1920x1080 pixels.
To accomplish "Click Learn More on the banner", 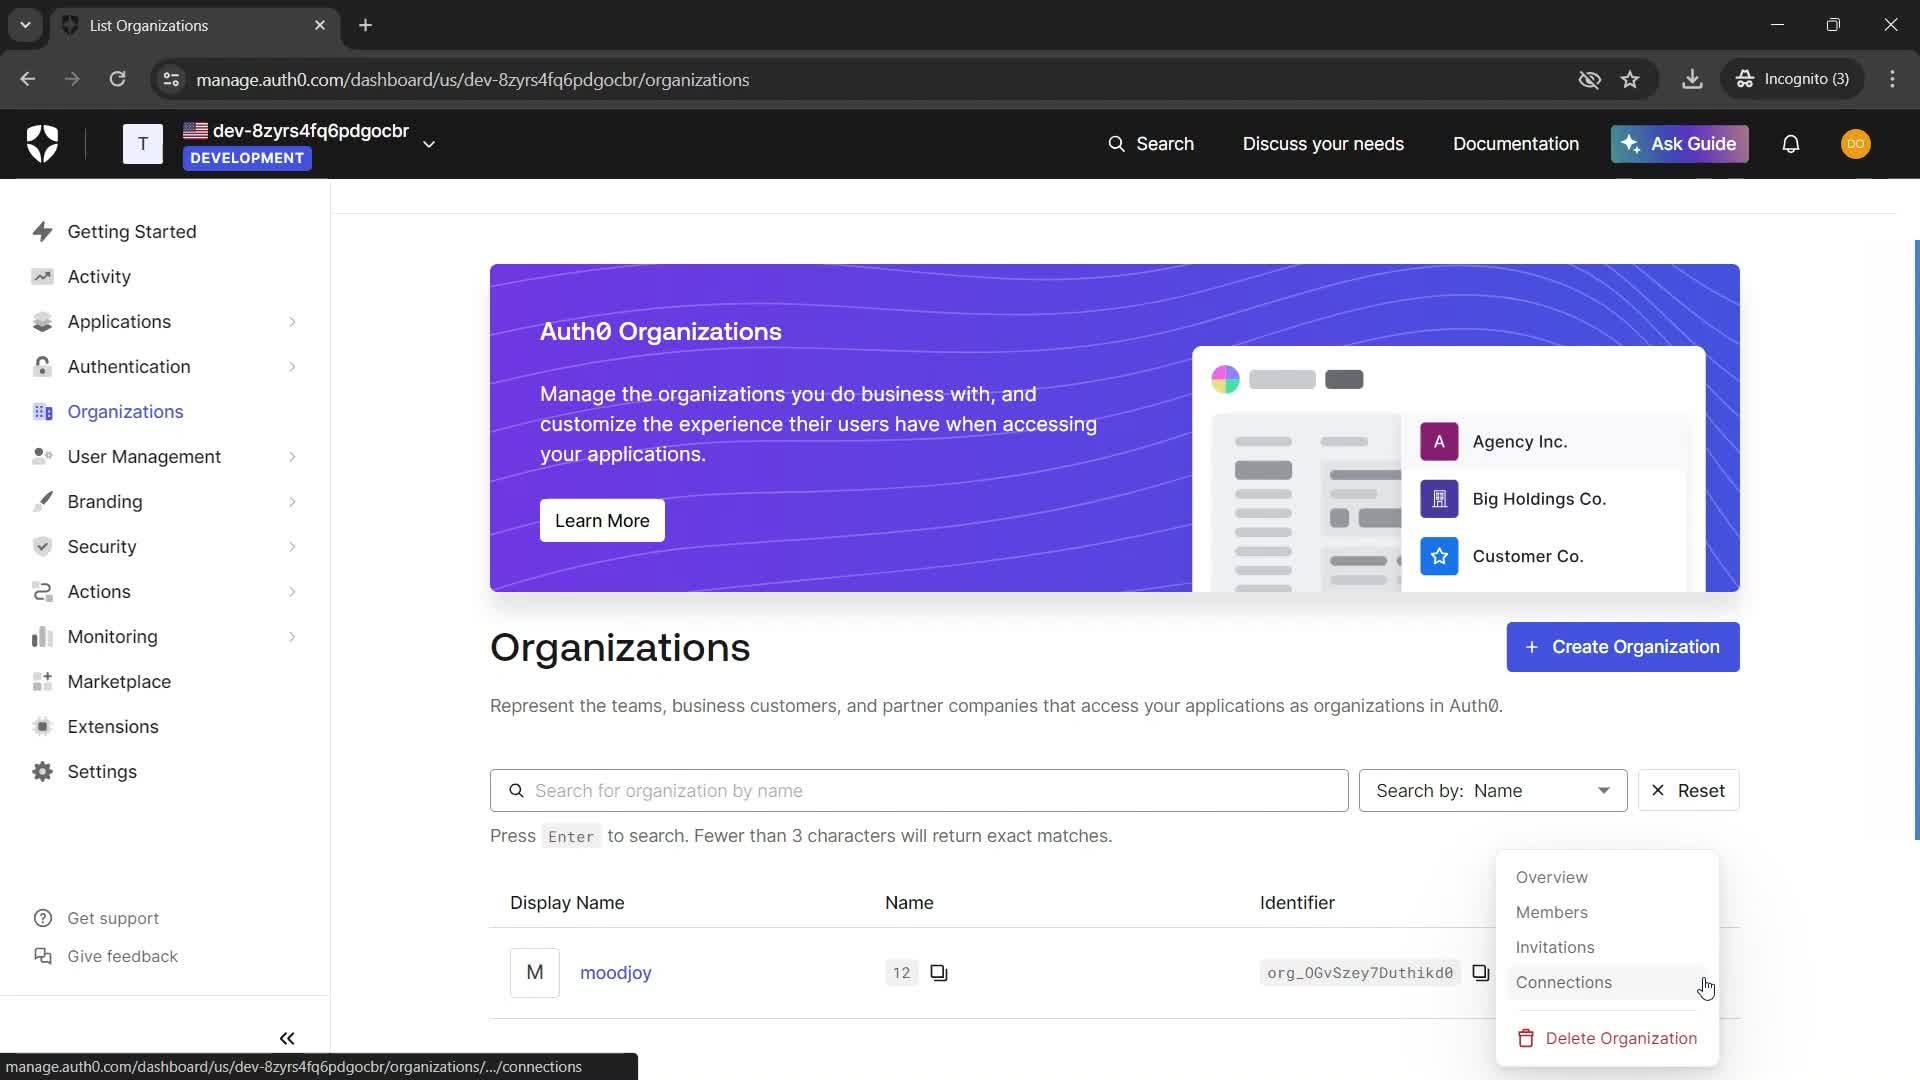I will coord(602,521).
